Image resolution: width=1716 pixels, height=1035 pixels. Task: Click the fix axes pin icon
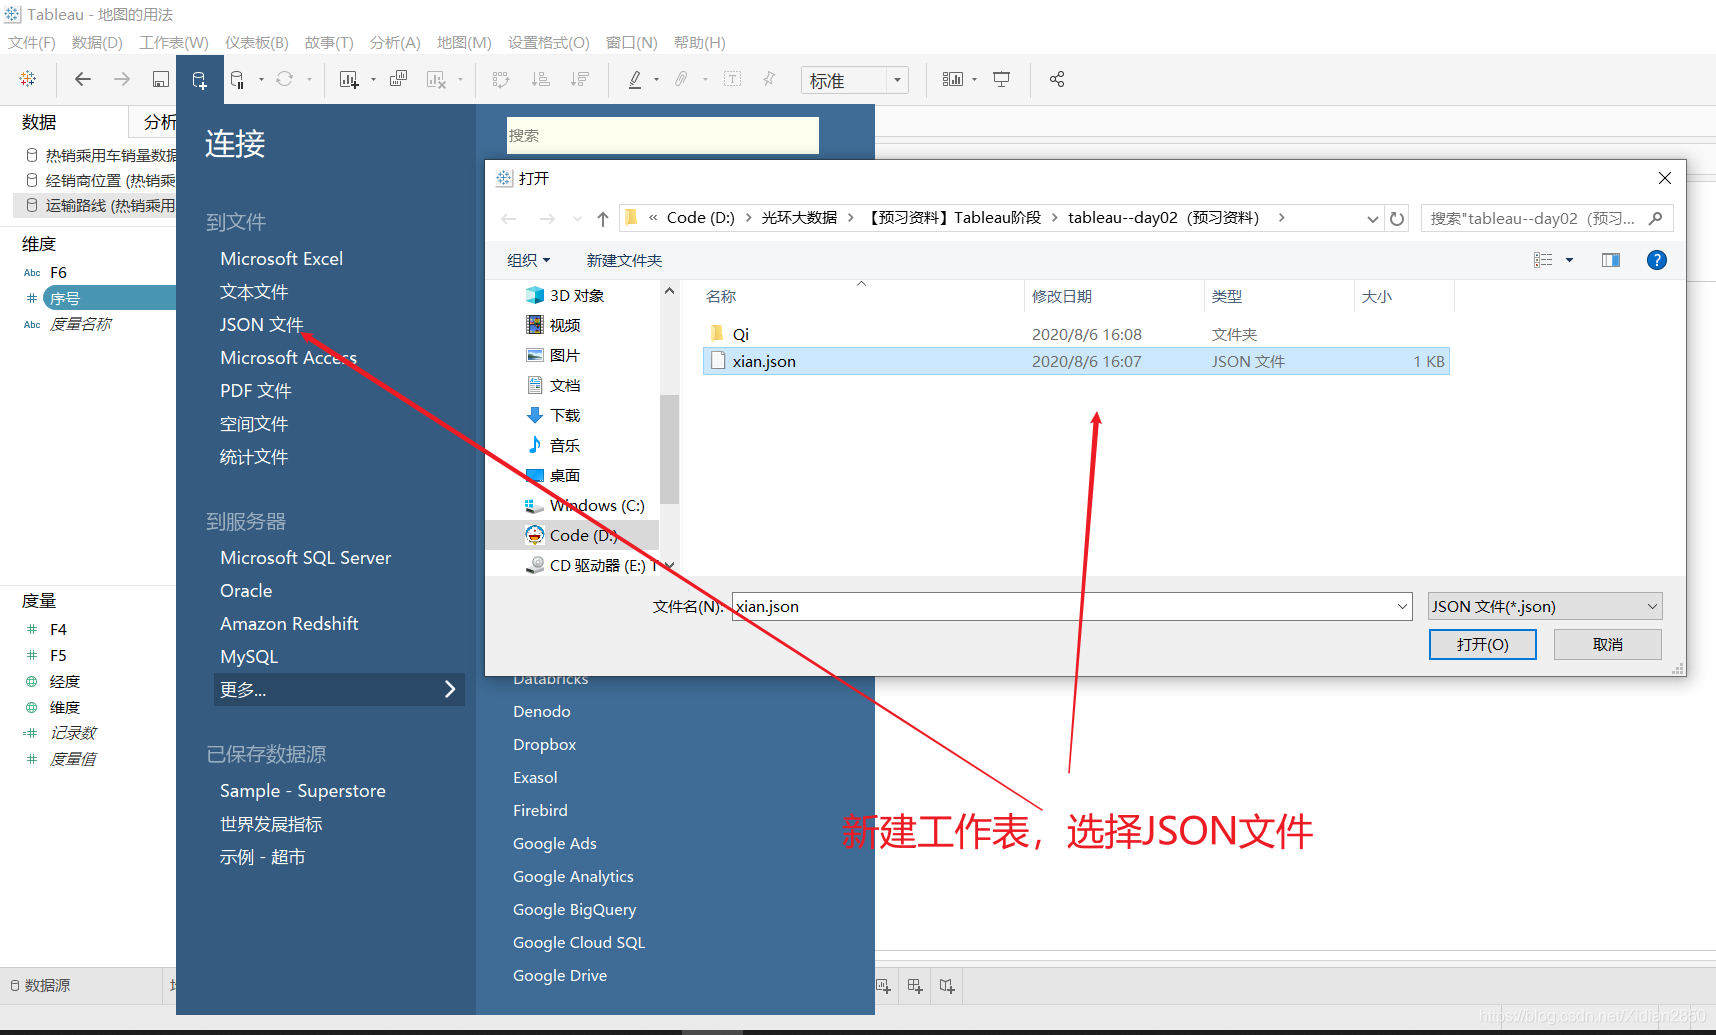[x=769, y=79]
